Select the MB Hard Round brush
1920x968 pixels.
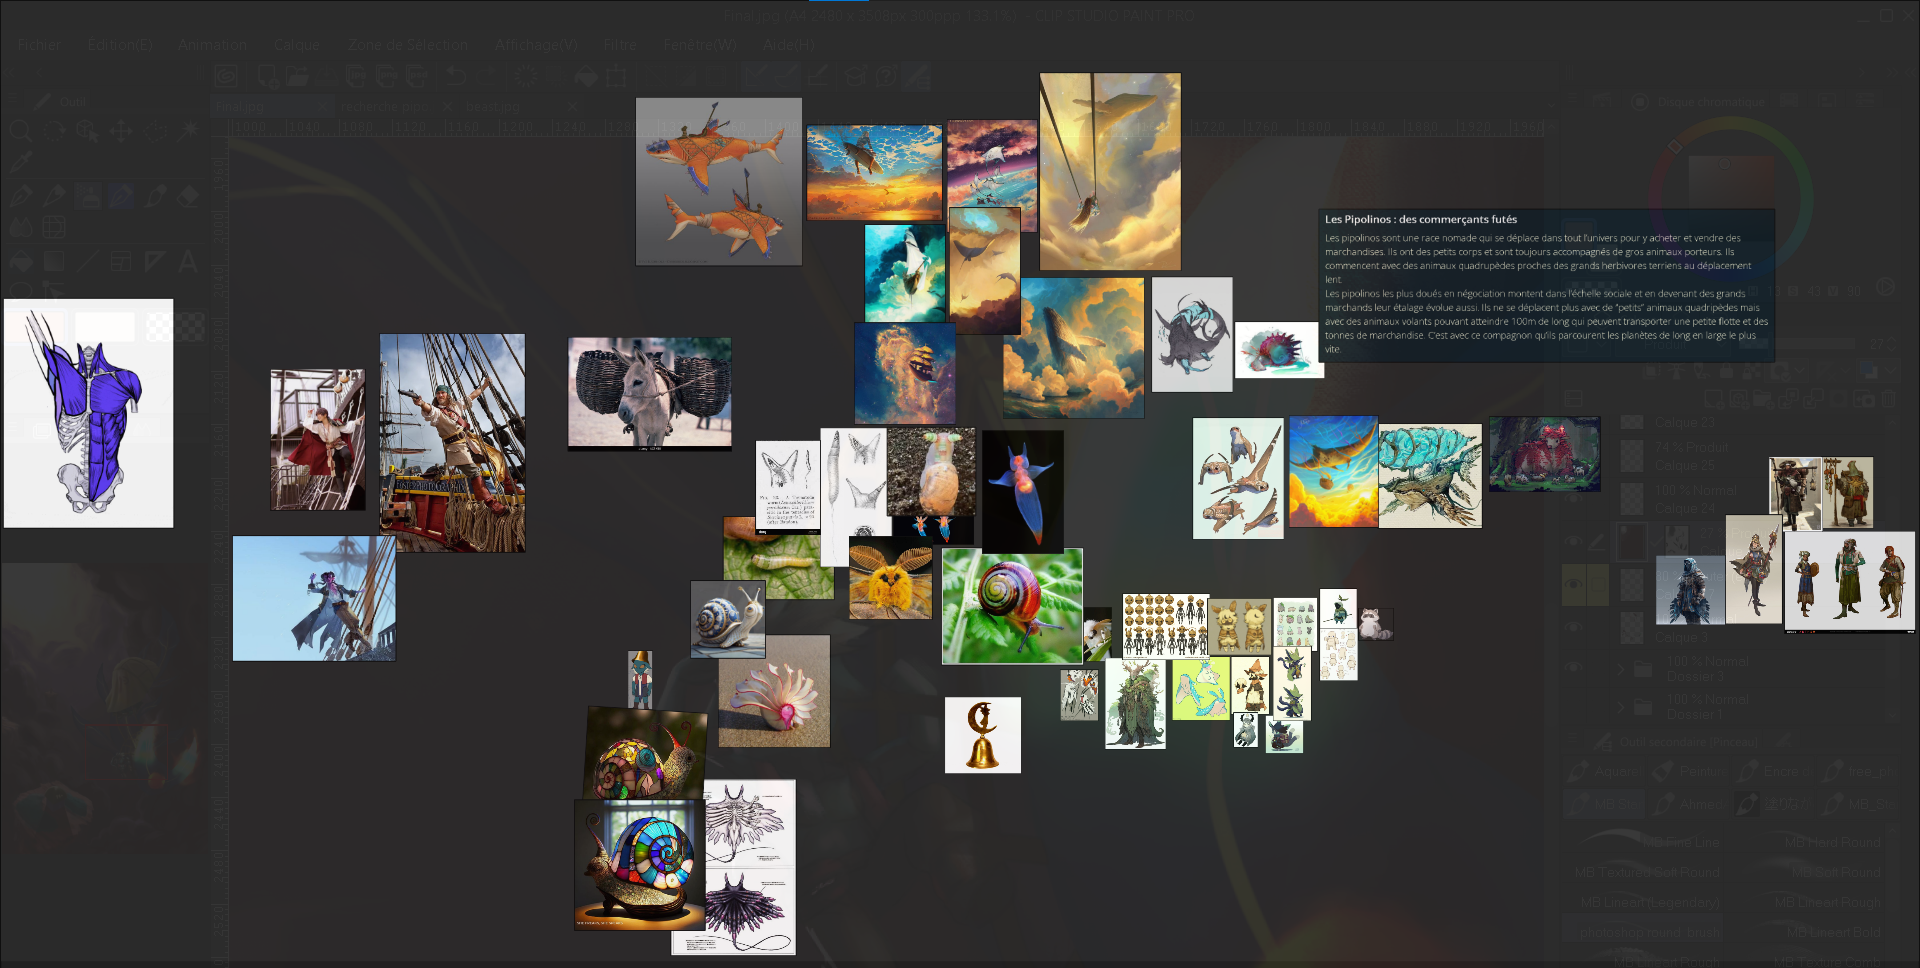point(1831,842)
